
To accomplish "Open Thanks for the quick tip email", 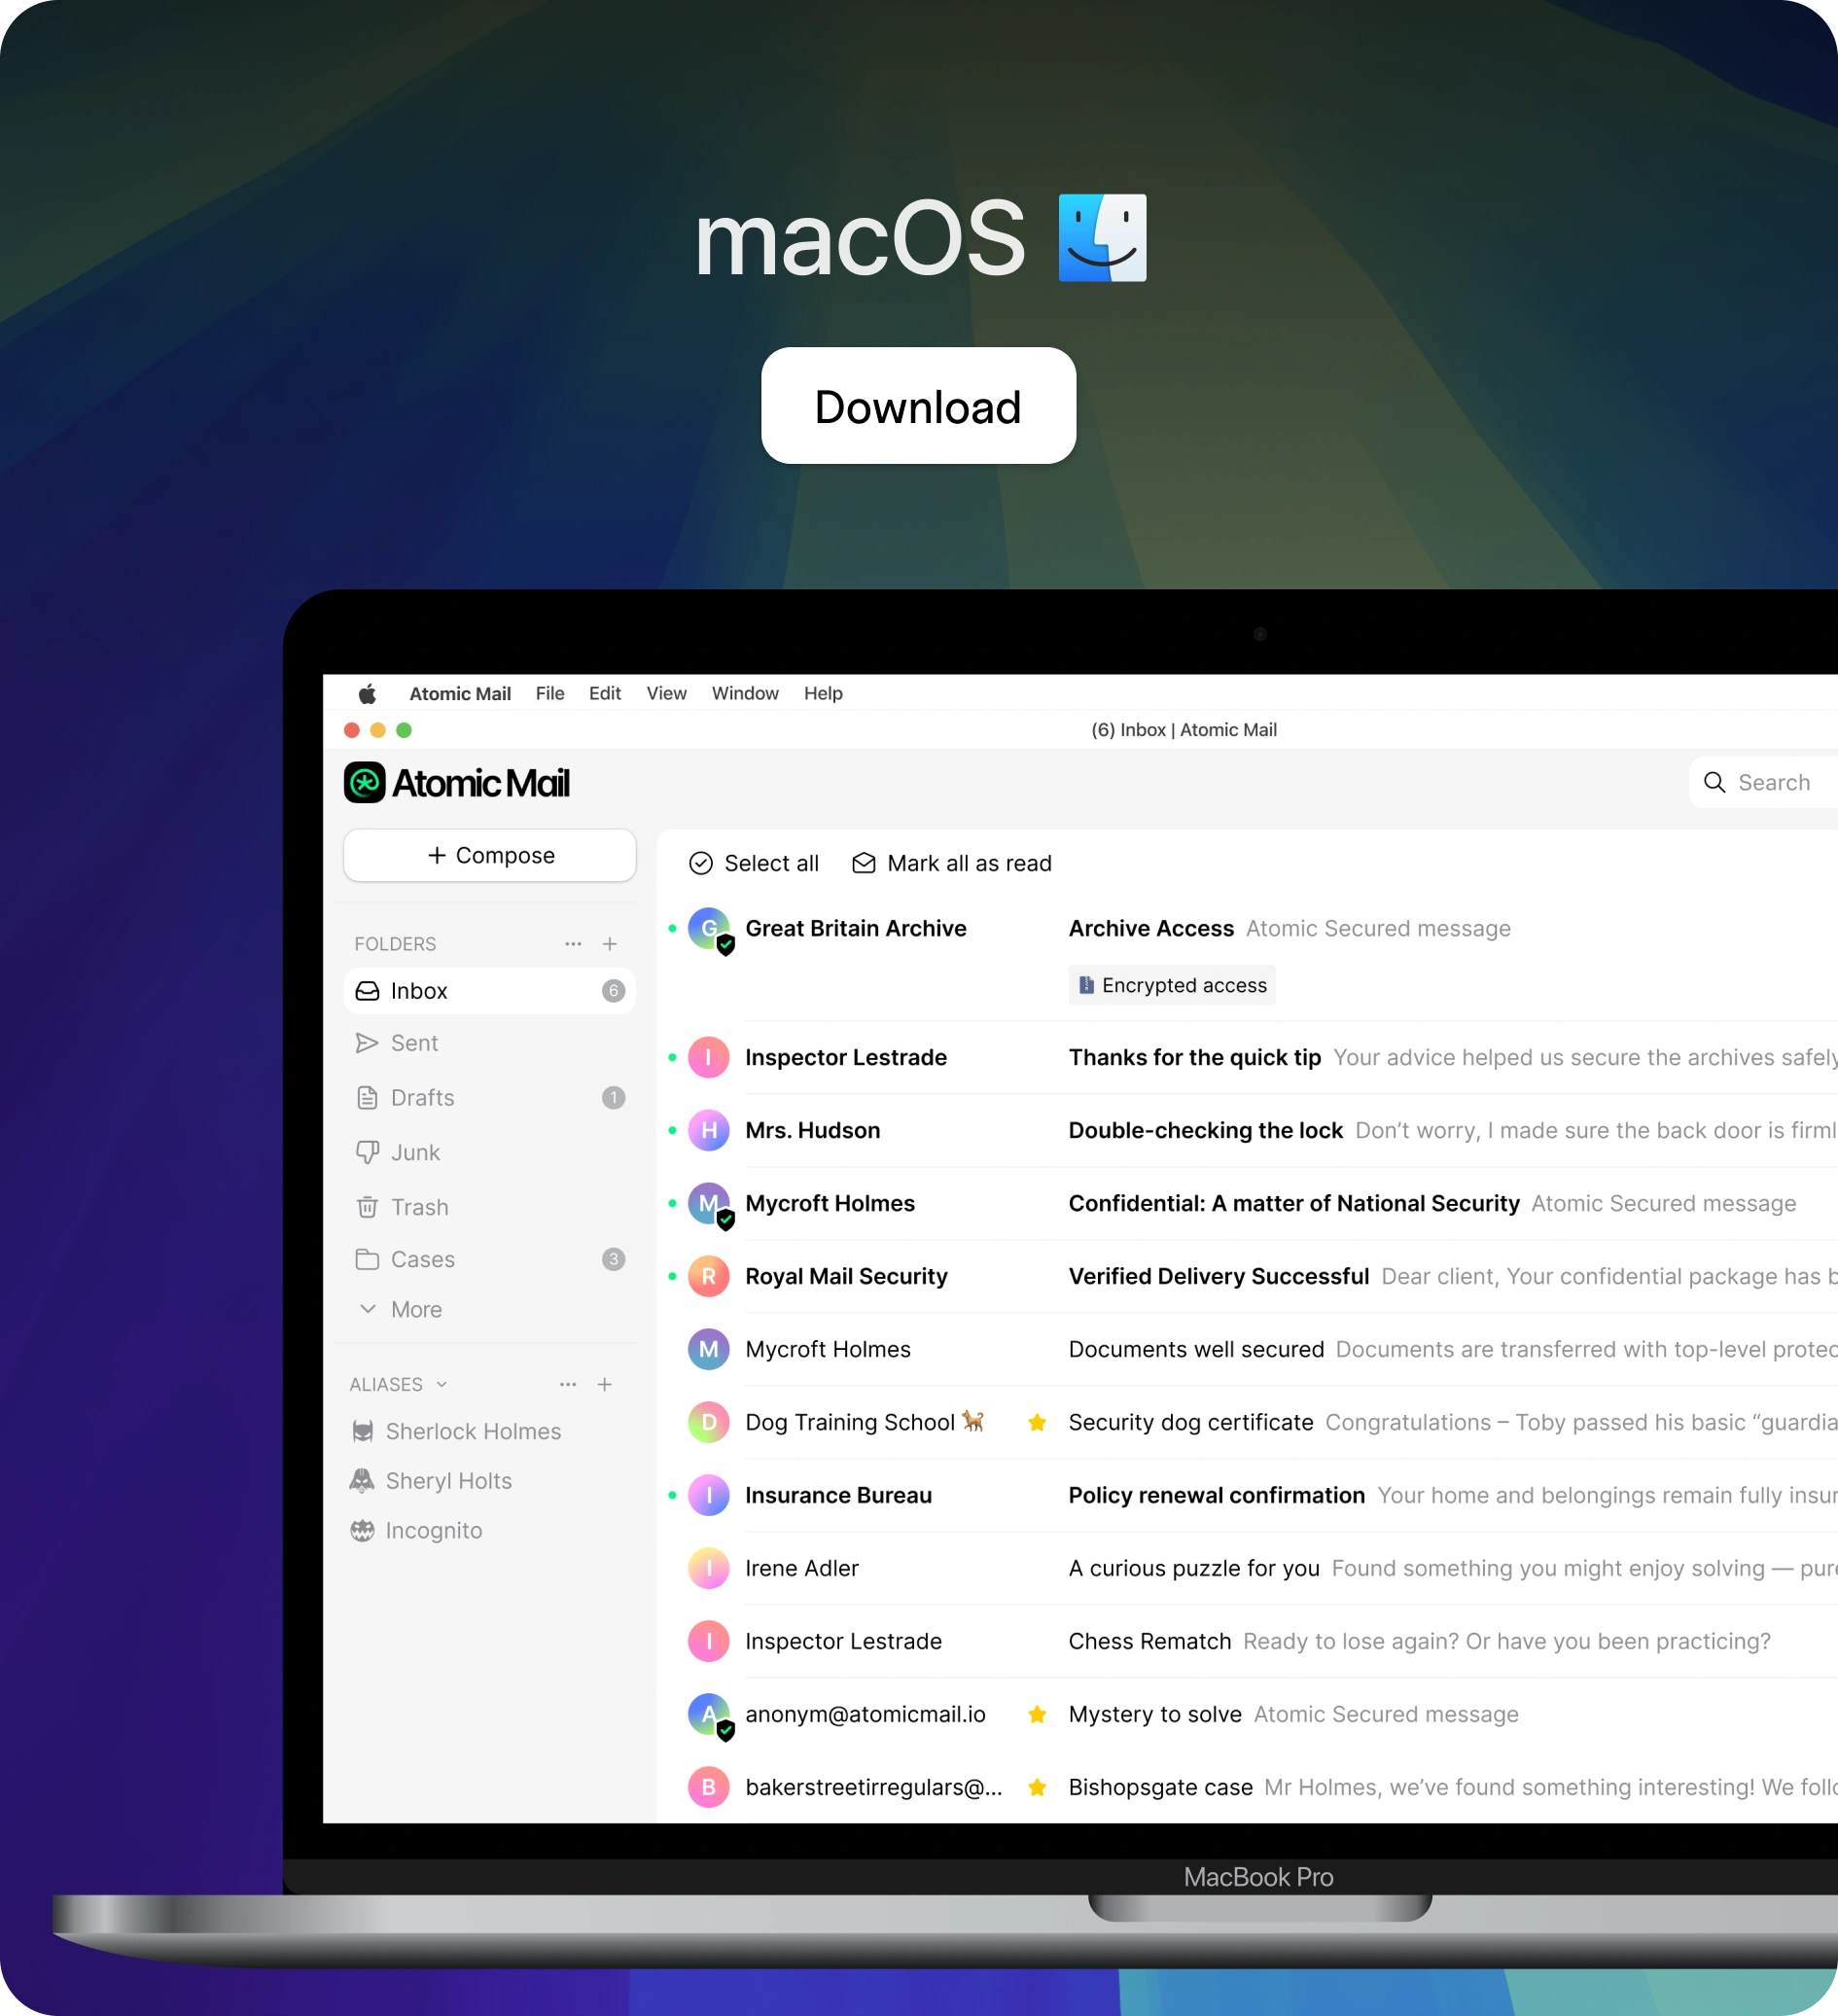I will click(1248, 1057).
